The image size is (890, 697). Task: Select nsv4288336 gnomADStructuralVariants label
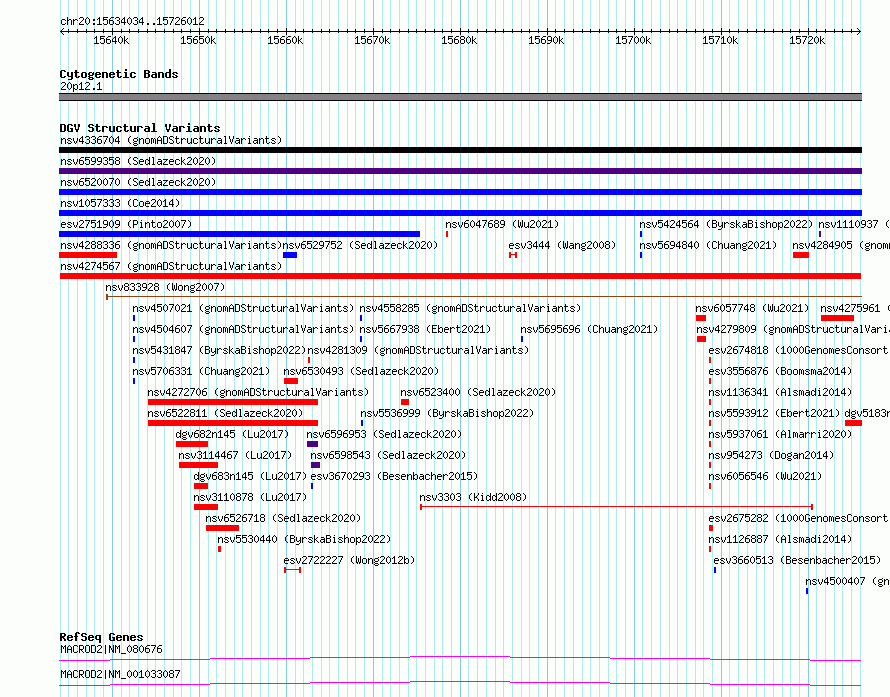point(171,245)
